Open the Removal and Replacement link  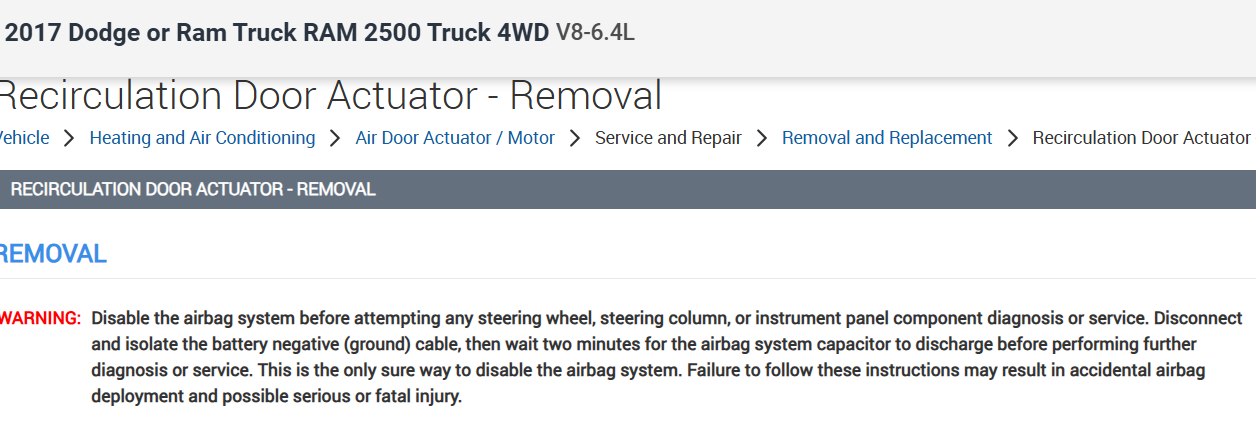887,138
